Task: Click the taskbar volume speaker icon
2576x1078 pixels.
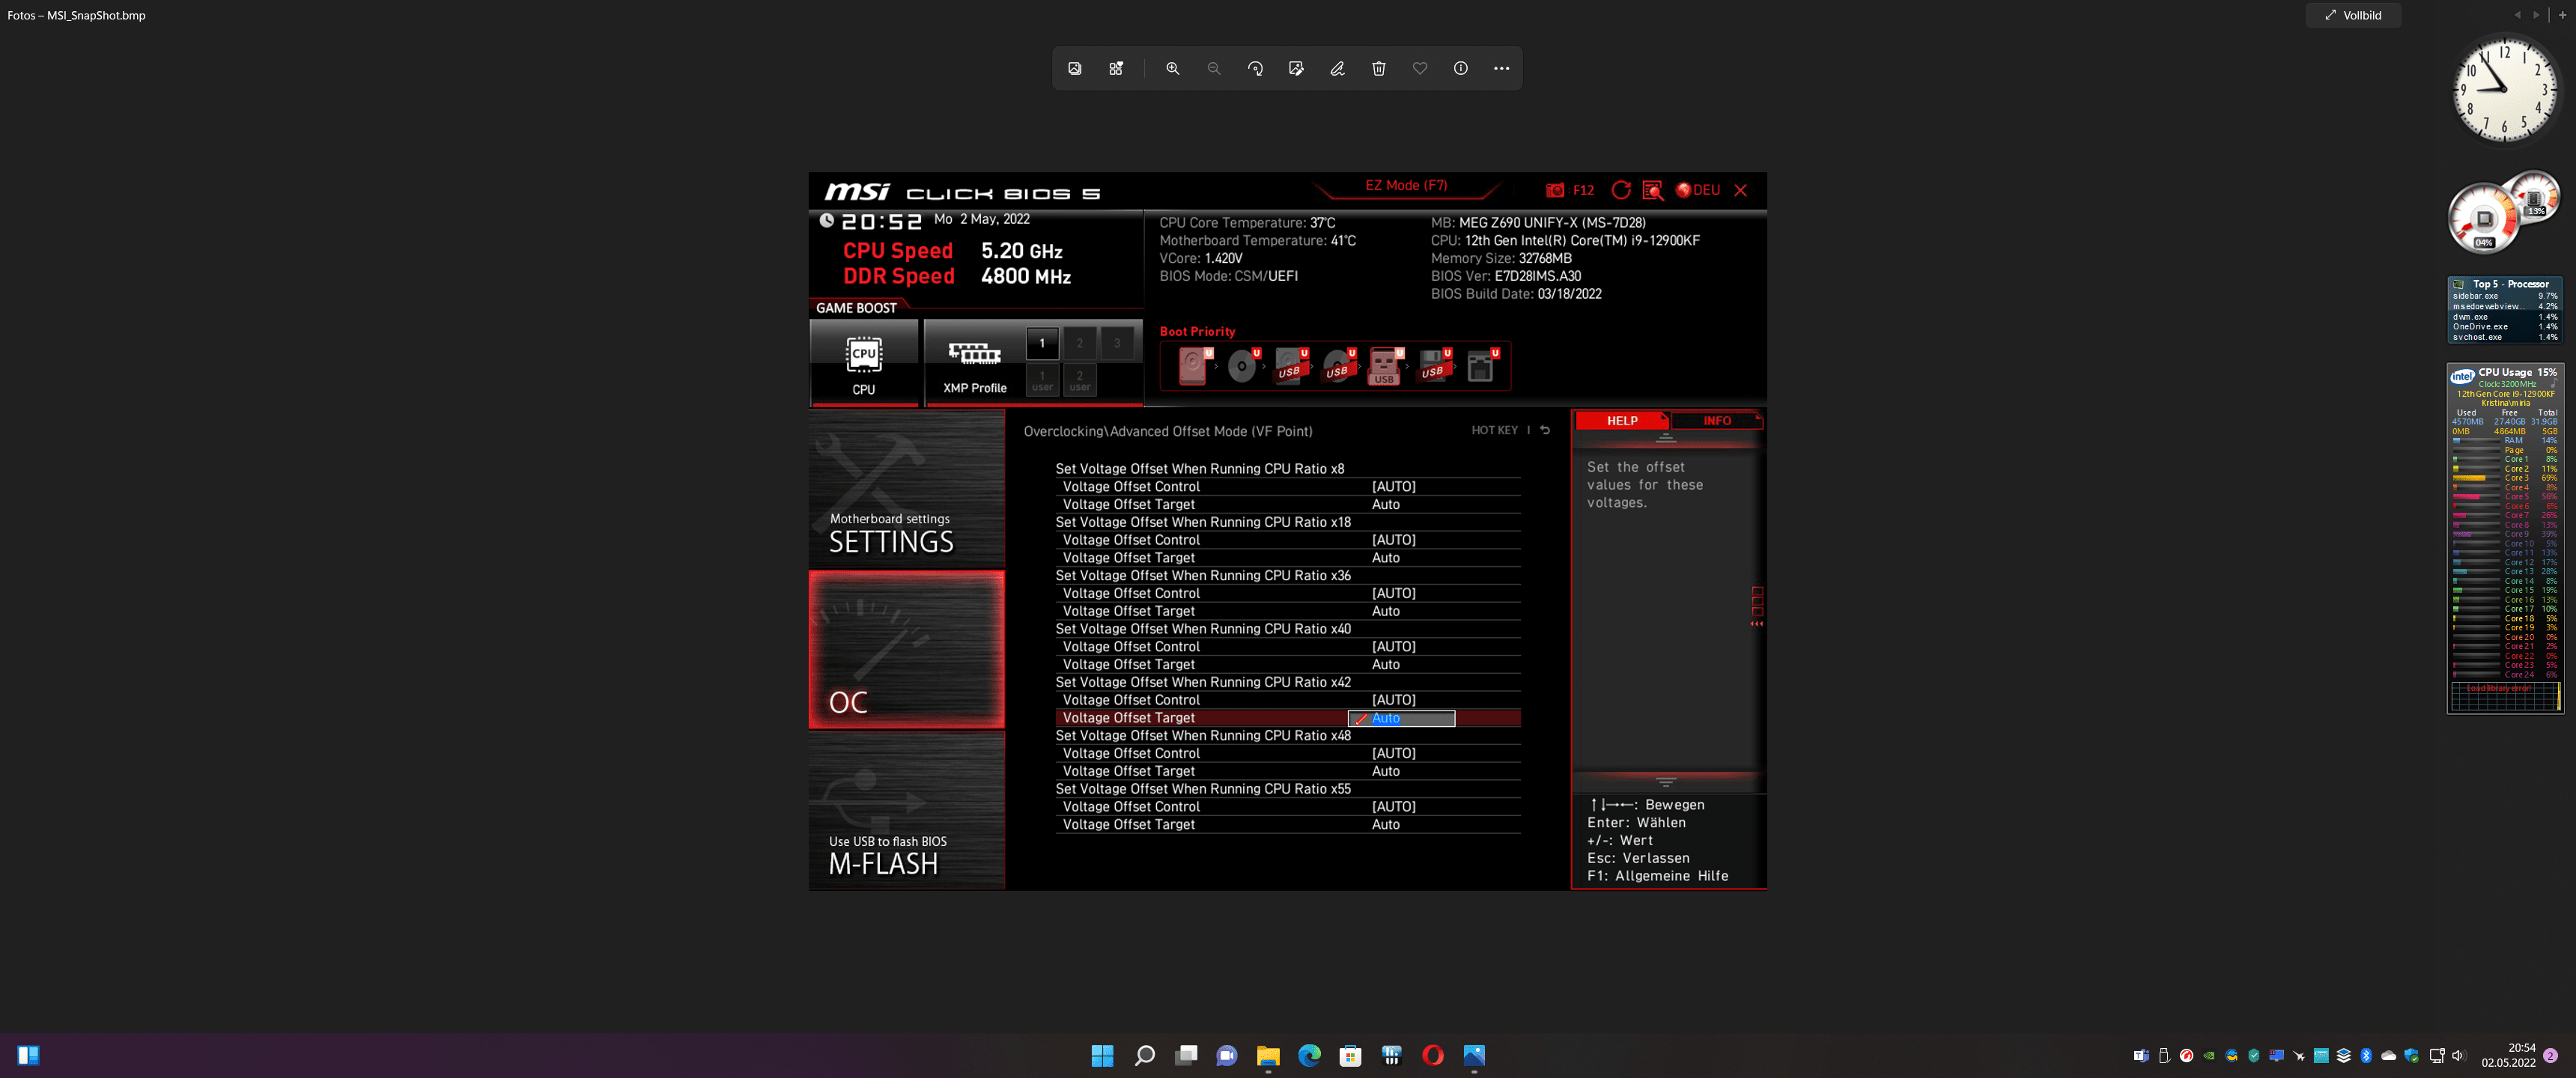Action: coord(2458,1055)
